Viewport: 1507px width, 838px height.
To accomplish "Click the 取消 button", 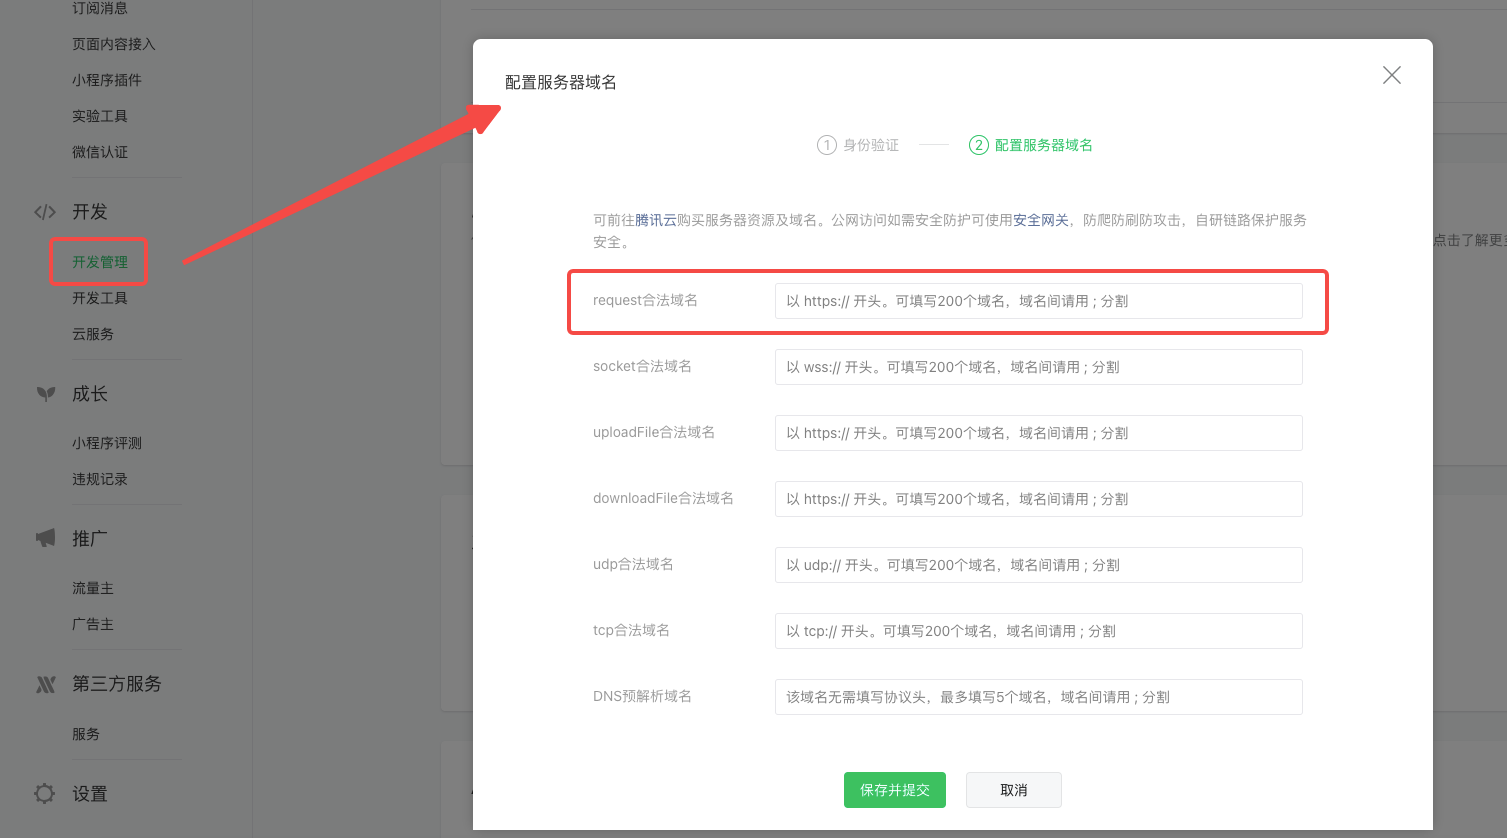I will tap(1013, 790).
